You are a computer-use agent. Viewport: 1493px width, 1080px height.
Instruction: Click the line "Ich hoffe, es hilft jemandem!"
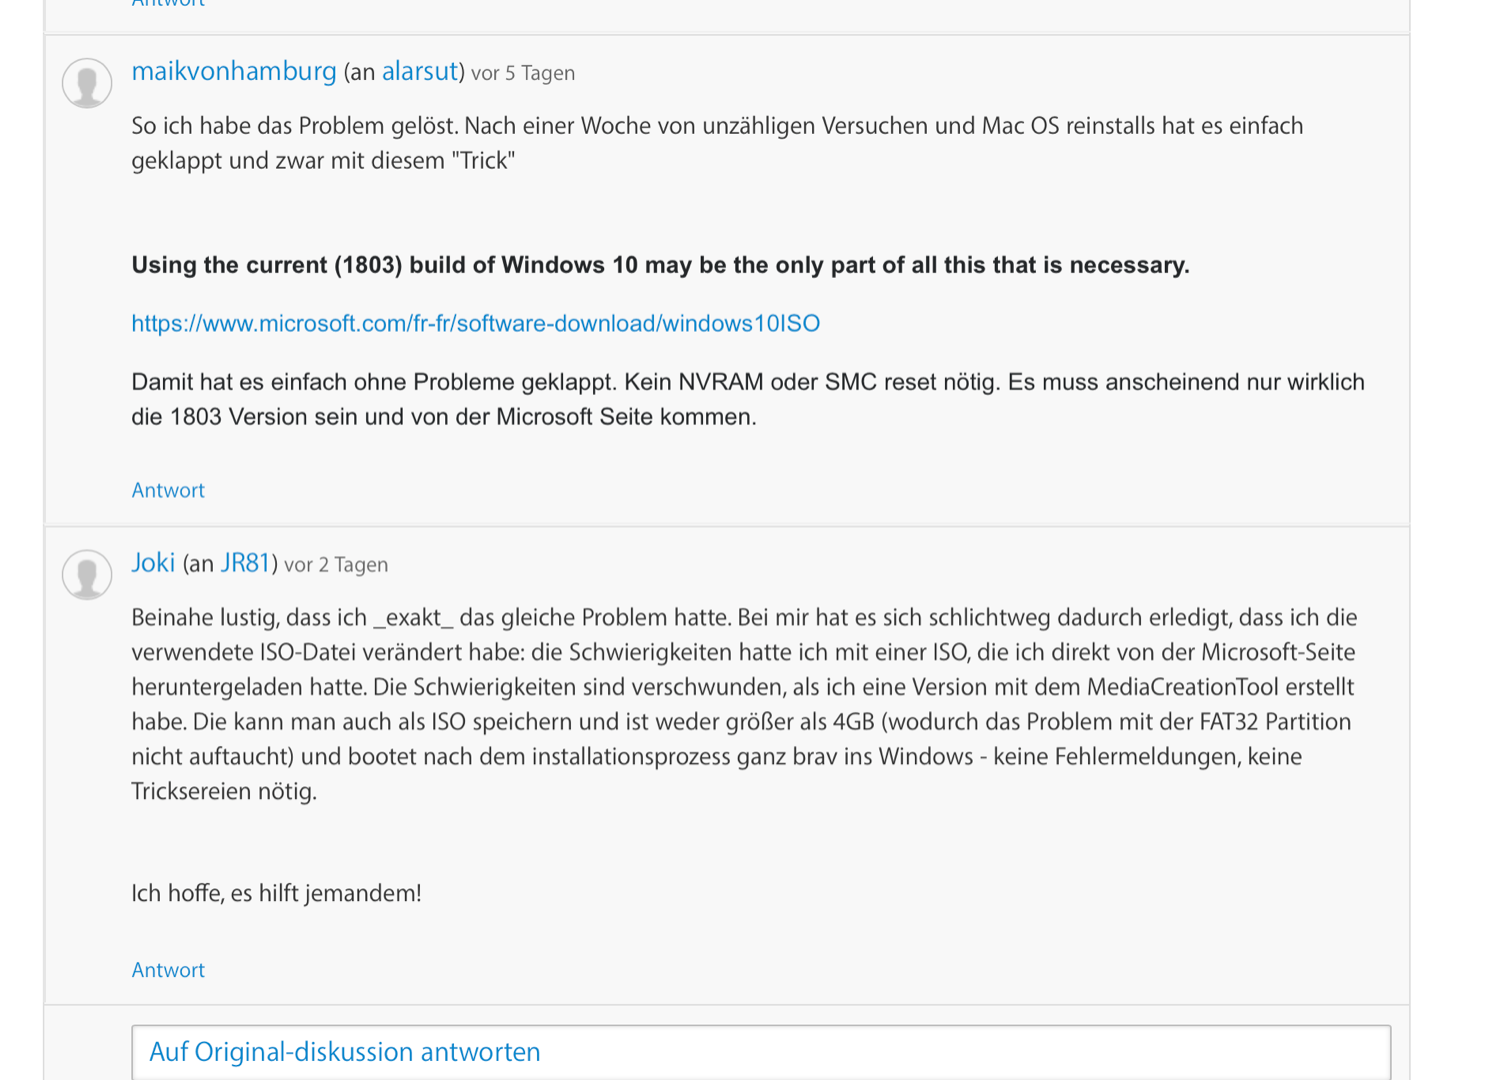point(276,894)
